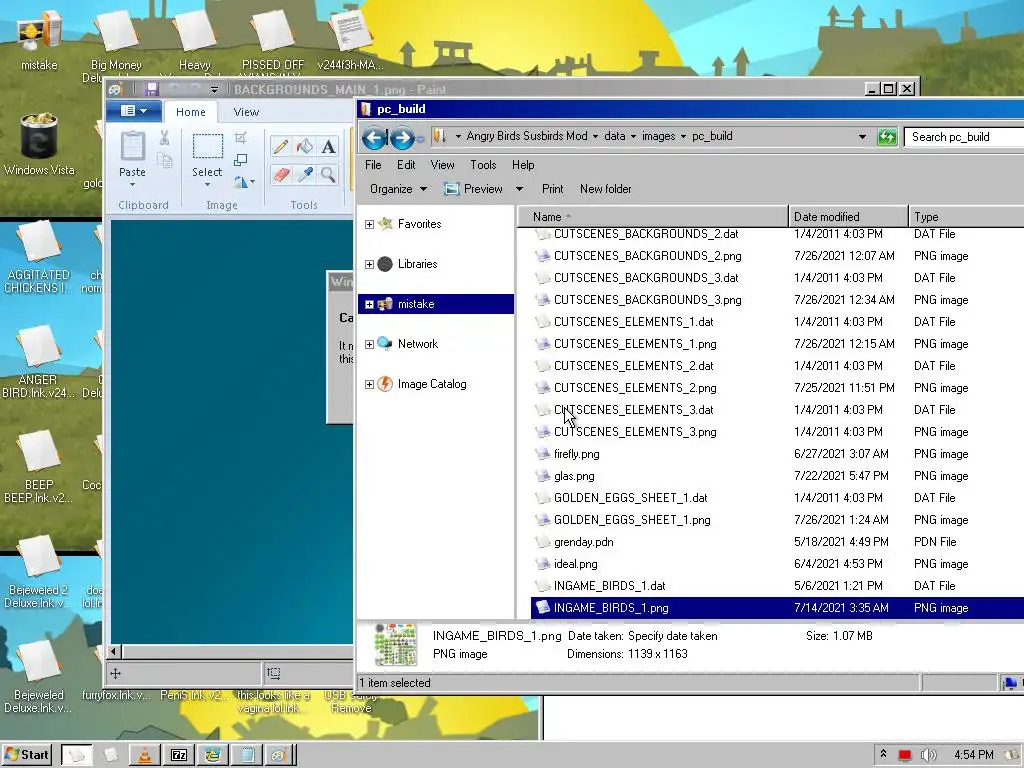
Task: Select the Magnifier tool in Paint
Action: pyautogui.click(x=328, y=174)
